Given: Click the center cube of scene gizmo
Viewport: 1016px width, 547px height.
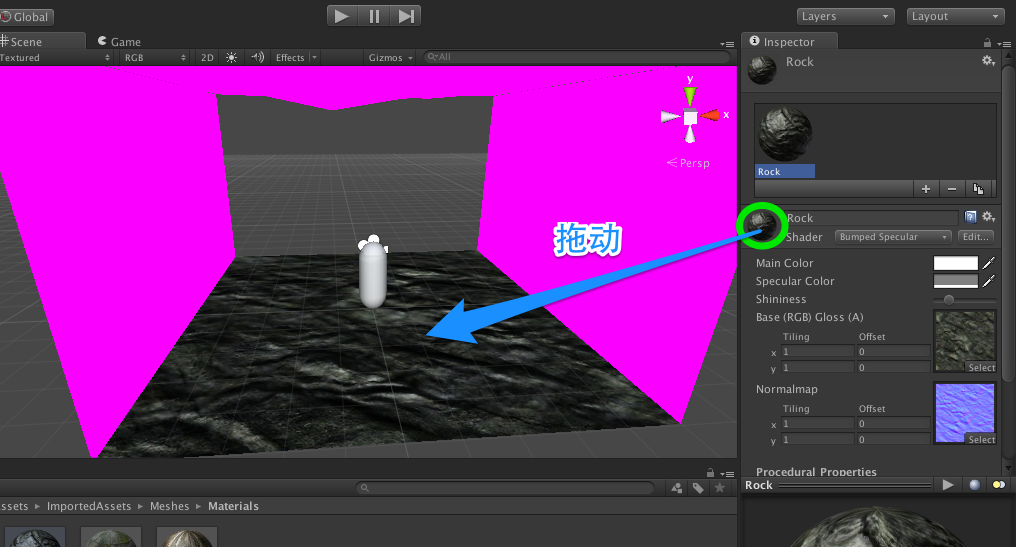Looking at the screenshot, I should 690,118.
